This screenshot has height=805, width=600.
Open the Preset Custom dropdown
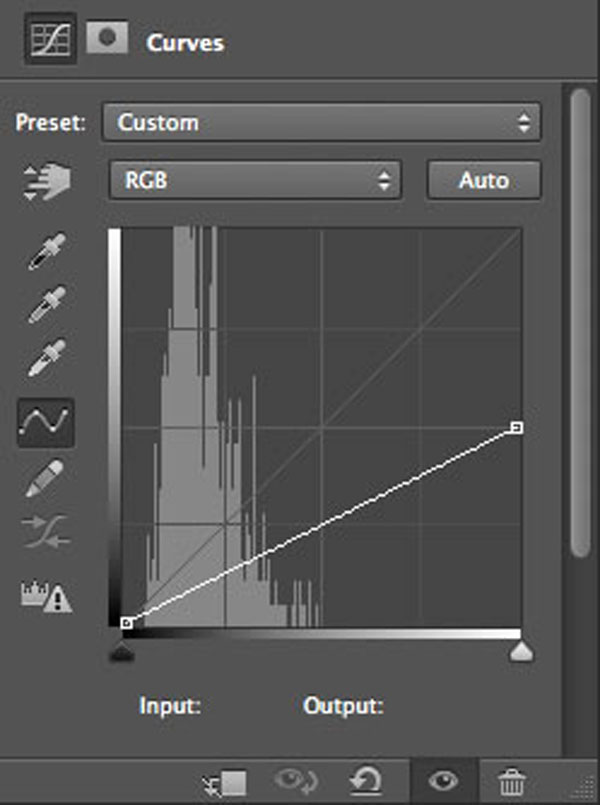pyautogui.click(x=321, y=122)
